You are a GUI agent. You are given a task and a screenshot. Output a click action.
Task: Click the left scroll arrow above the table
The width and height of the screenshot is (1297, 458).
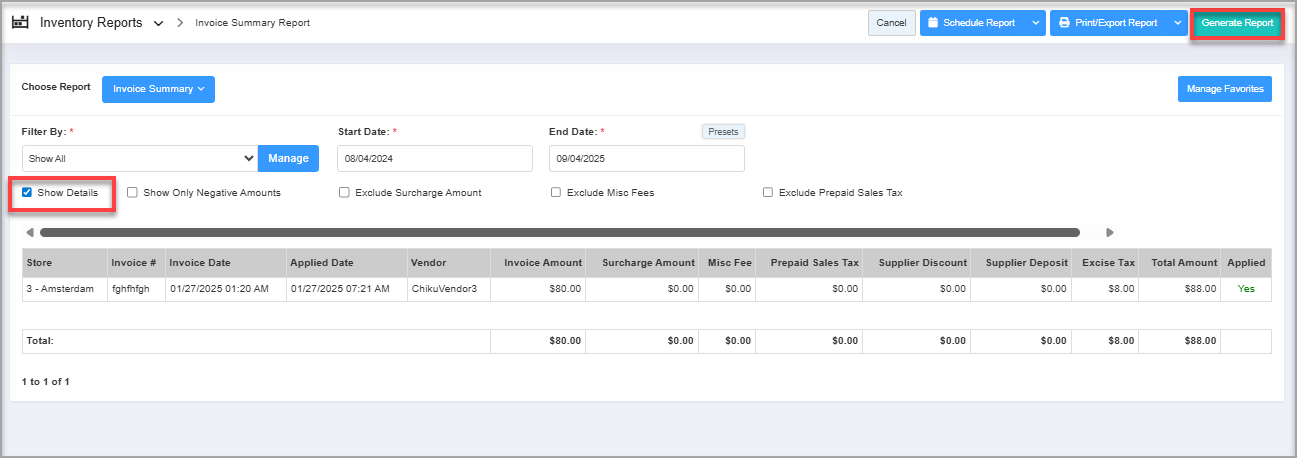click(30, 232)
